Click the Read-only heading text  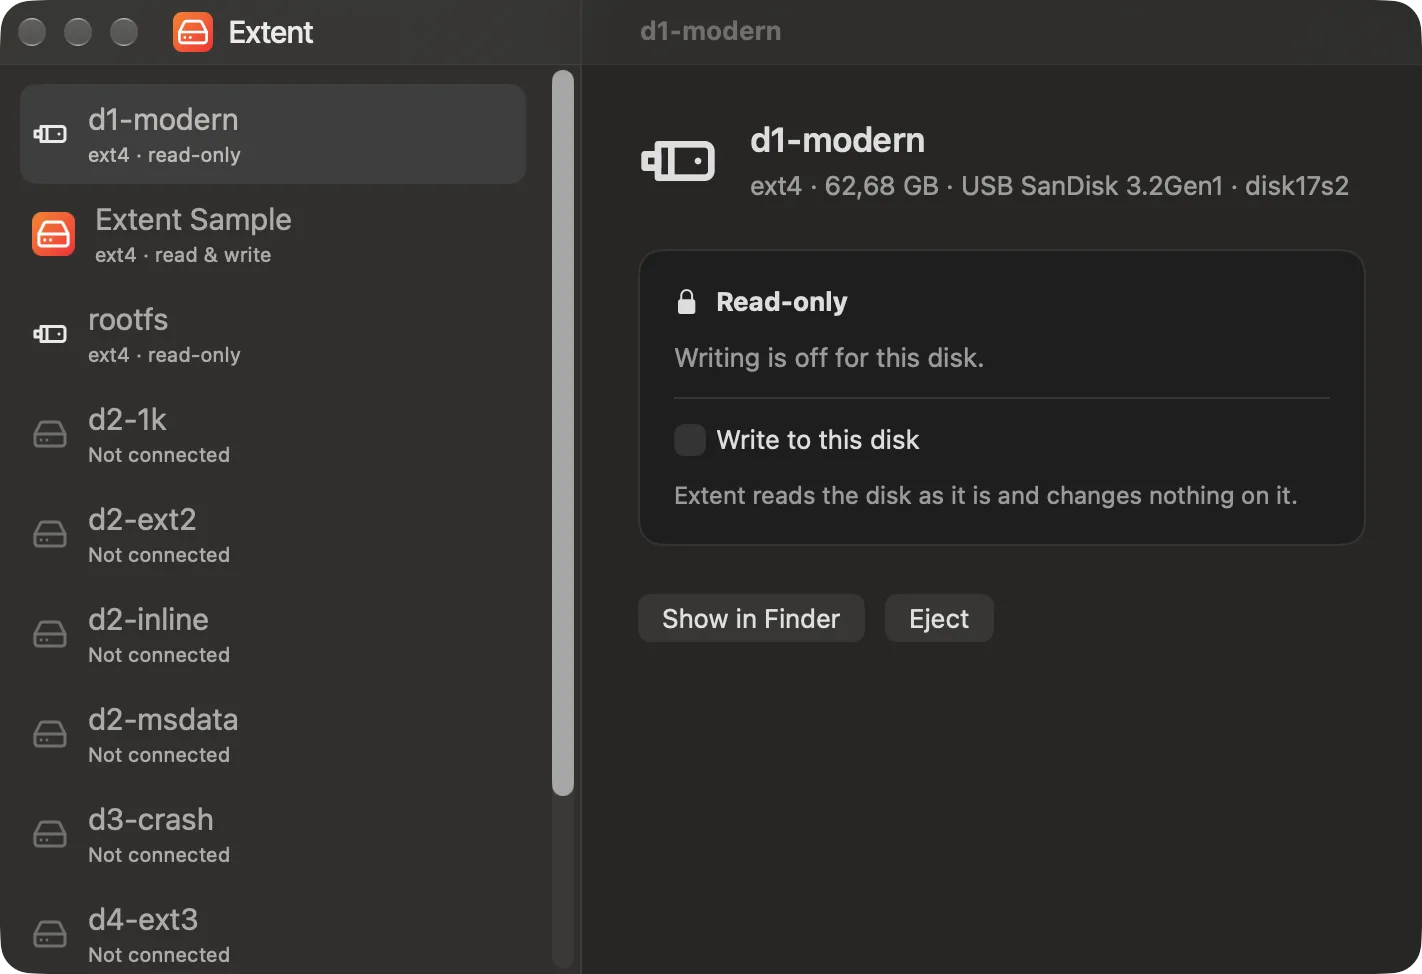[782, 302]
